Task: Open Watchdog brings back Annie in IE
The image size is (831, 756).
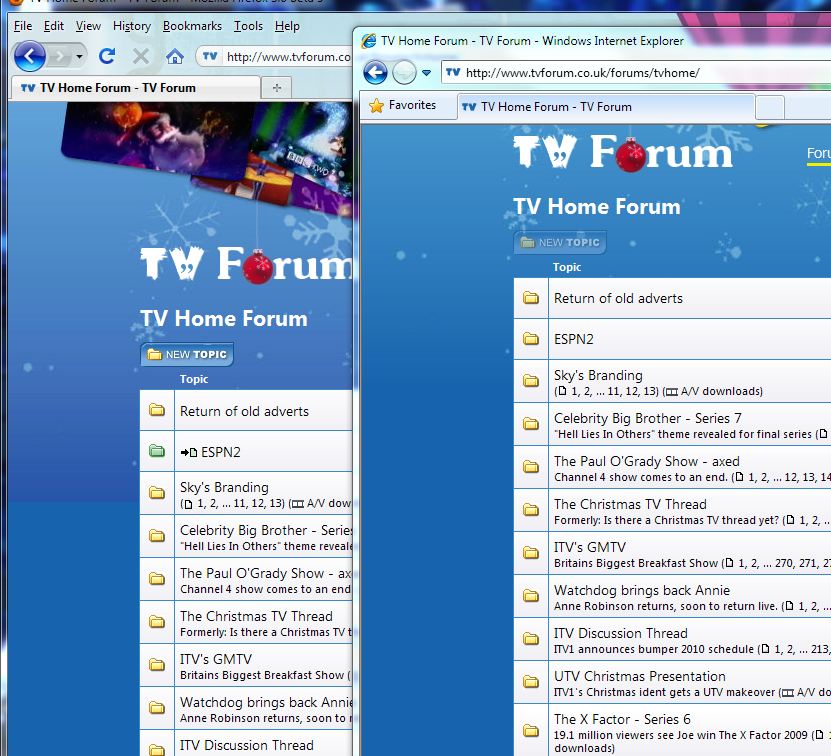Action: (642, 590)
